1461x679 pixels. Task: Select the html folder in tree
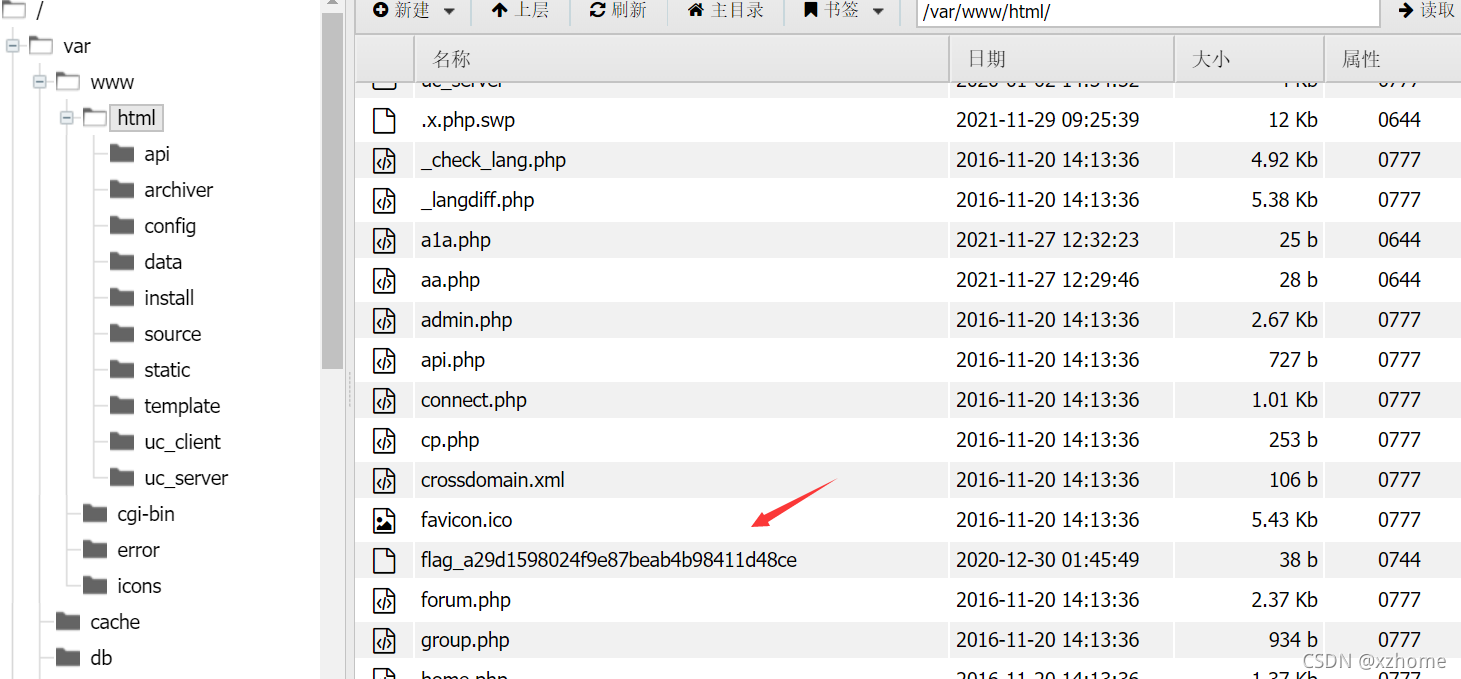click(136, 118)
